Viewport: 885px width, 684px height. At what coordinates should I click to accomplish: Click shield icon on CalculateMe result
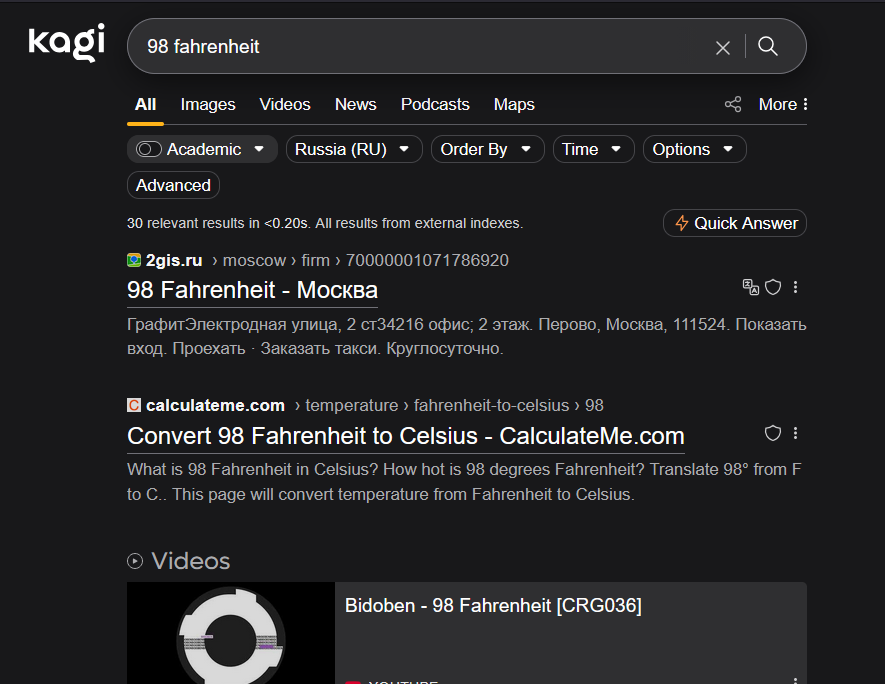(x=773, y=433)
